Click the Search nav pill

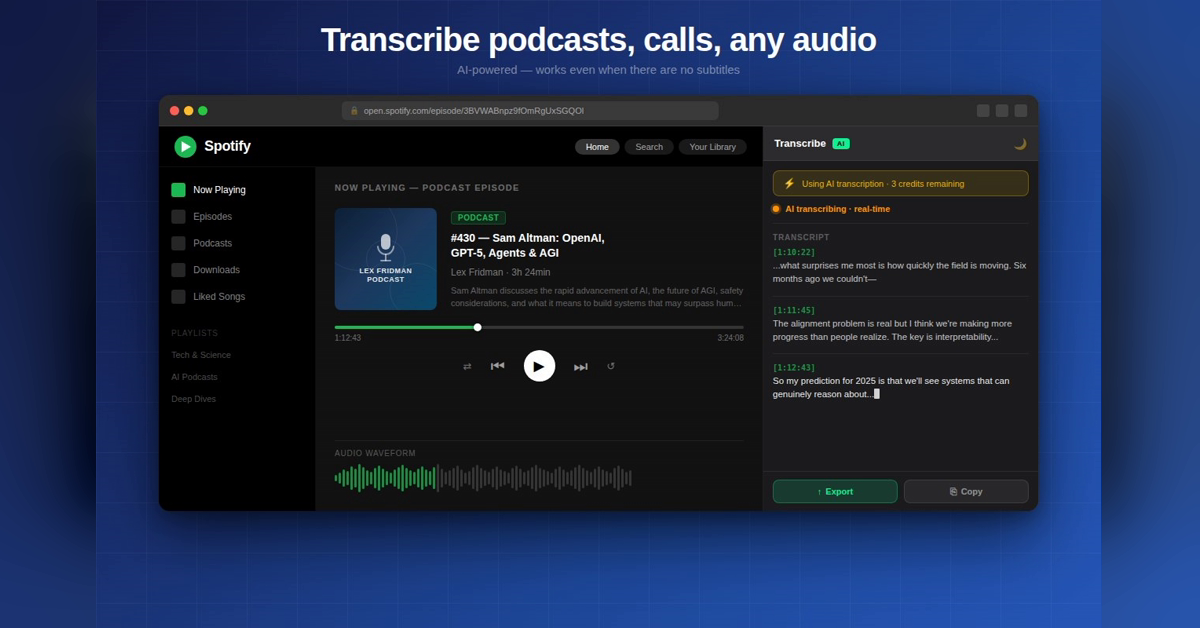pos(649,147)
